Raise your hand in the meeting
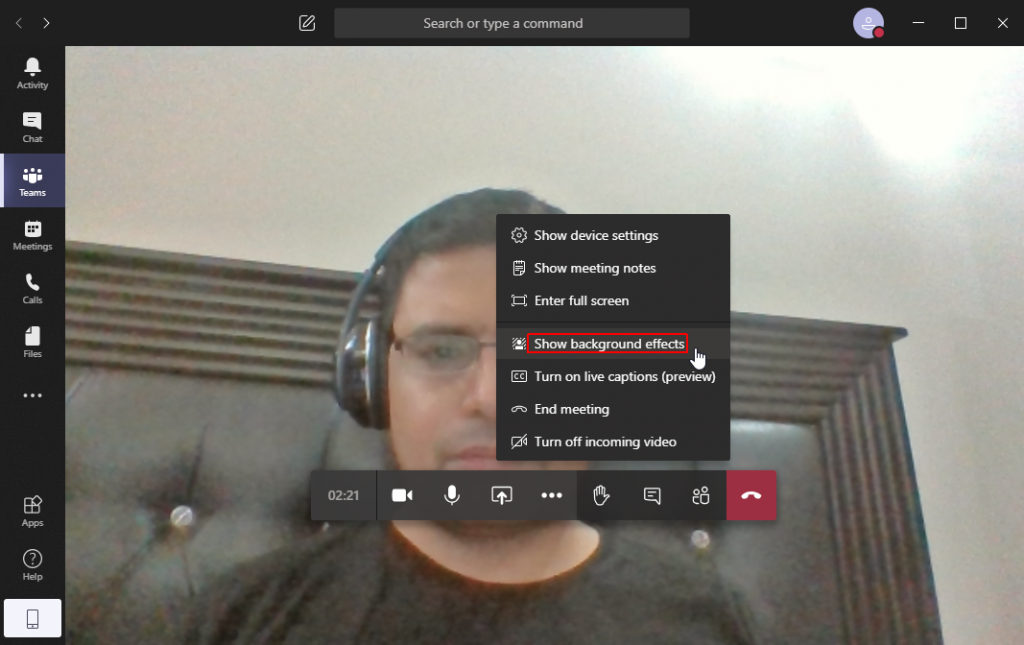Image resolution: width=1024 pixels, height=645 pixels. click(x=601, y=495)
